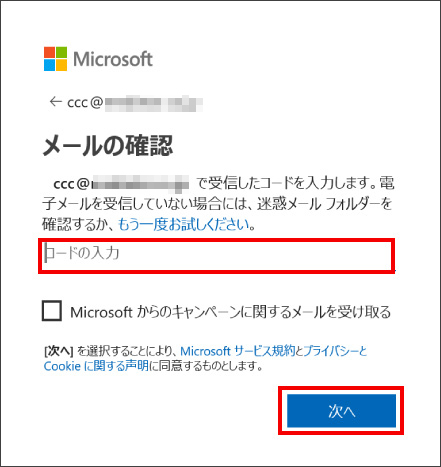Screen dimensions: 441x467
Task: Open the Microsoft サービス規約 link
Action: pyautogui.click(x=238, y=351)
